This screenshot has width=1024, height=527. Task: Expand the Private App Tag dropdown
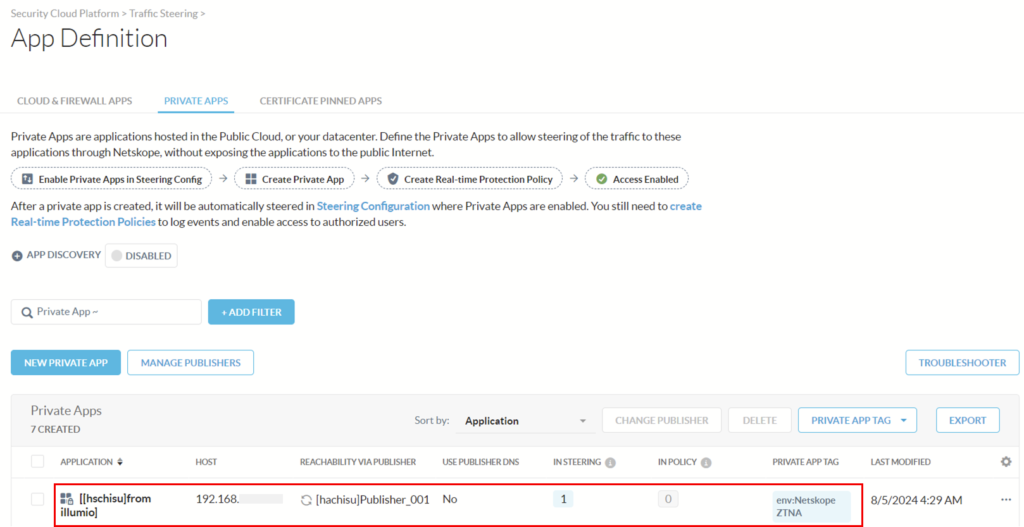coord(857,421)
